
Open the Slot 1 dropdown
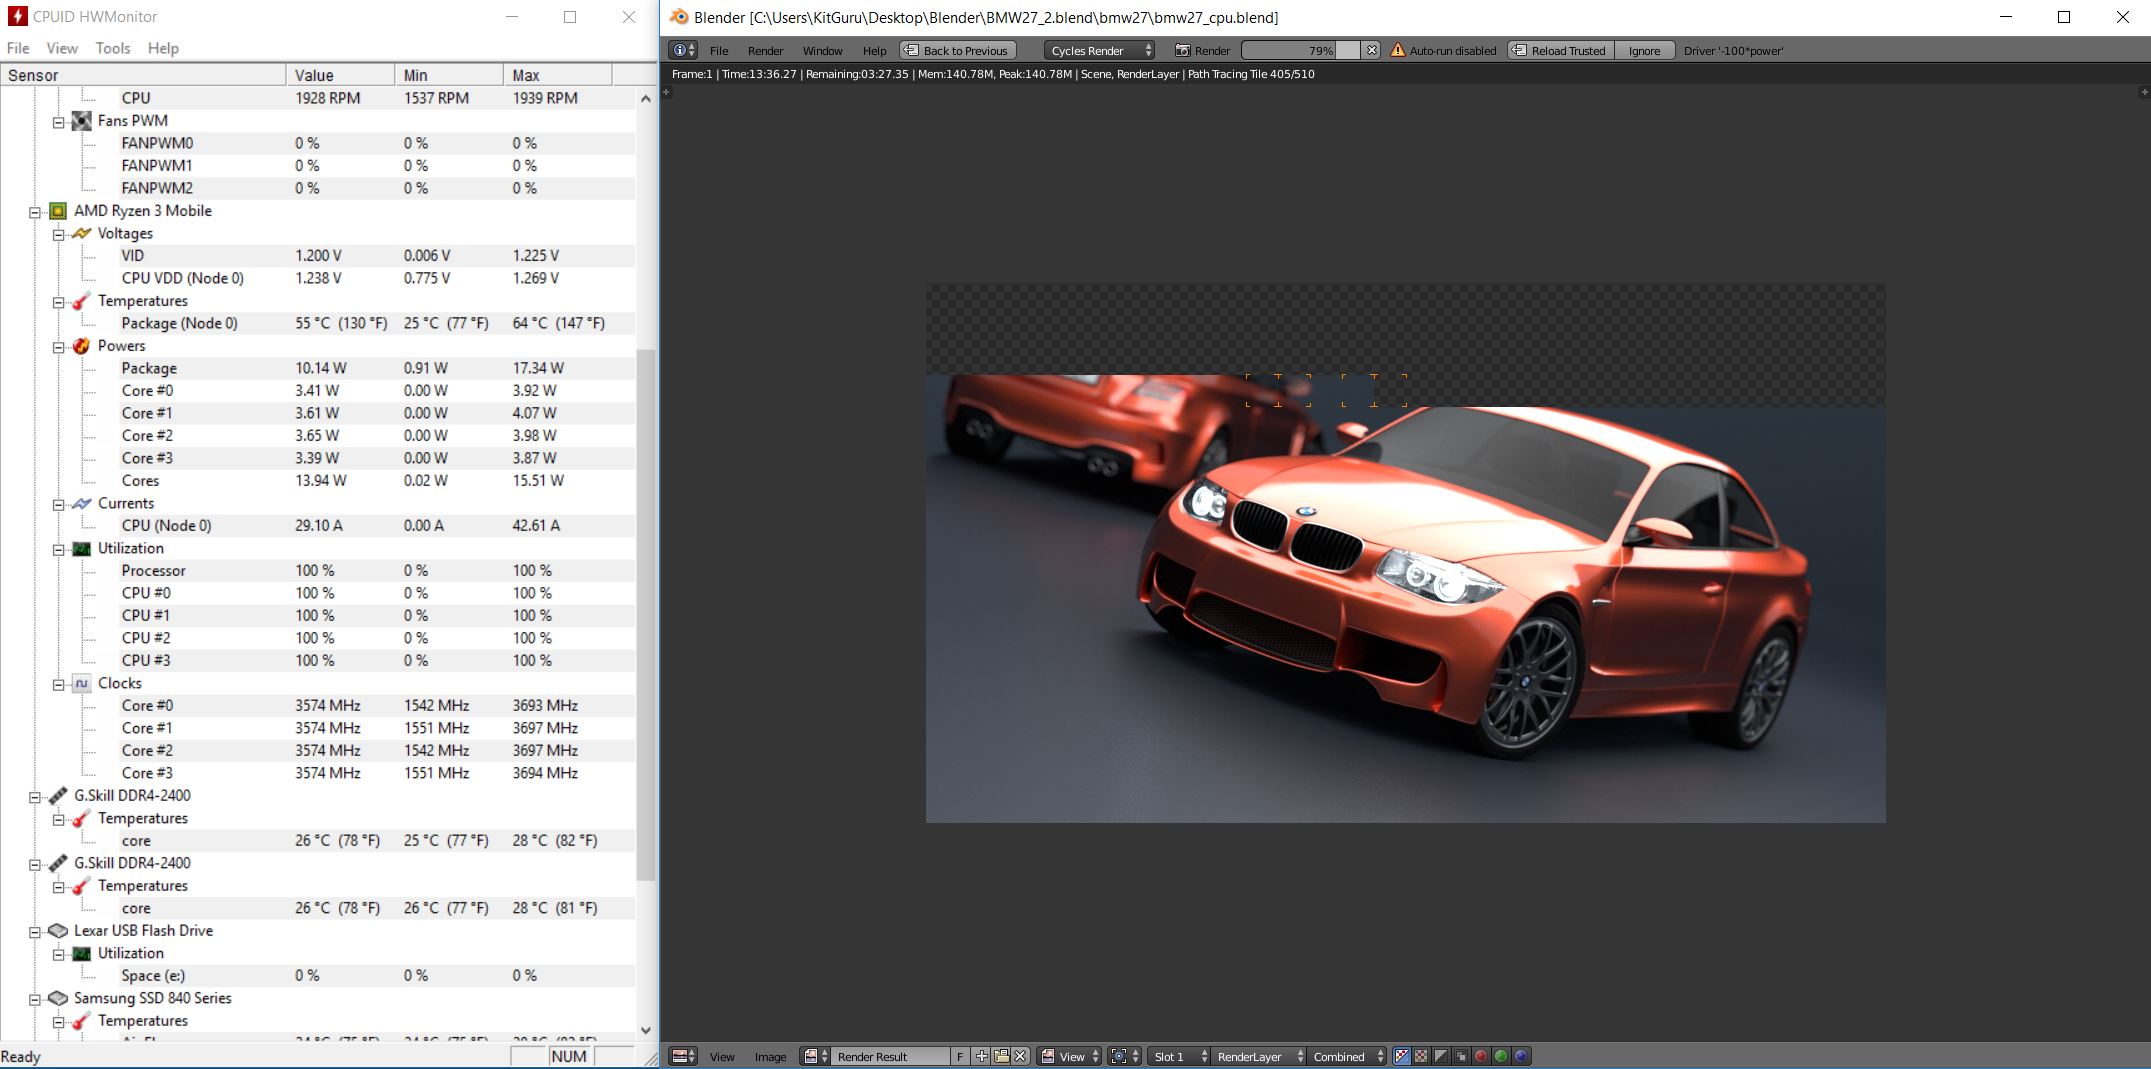click(x=1180, y=1056)
